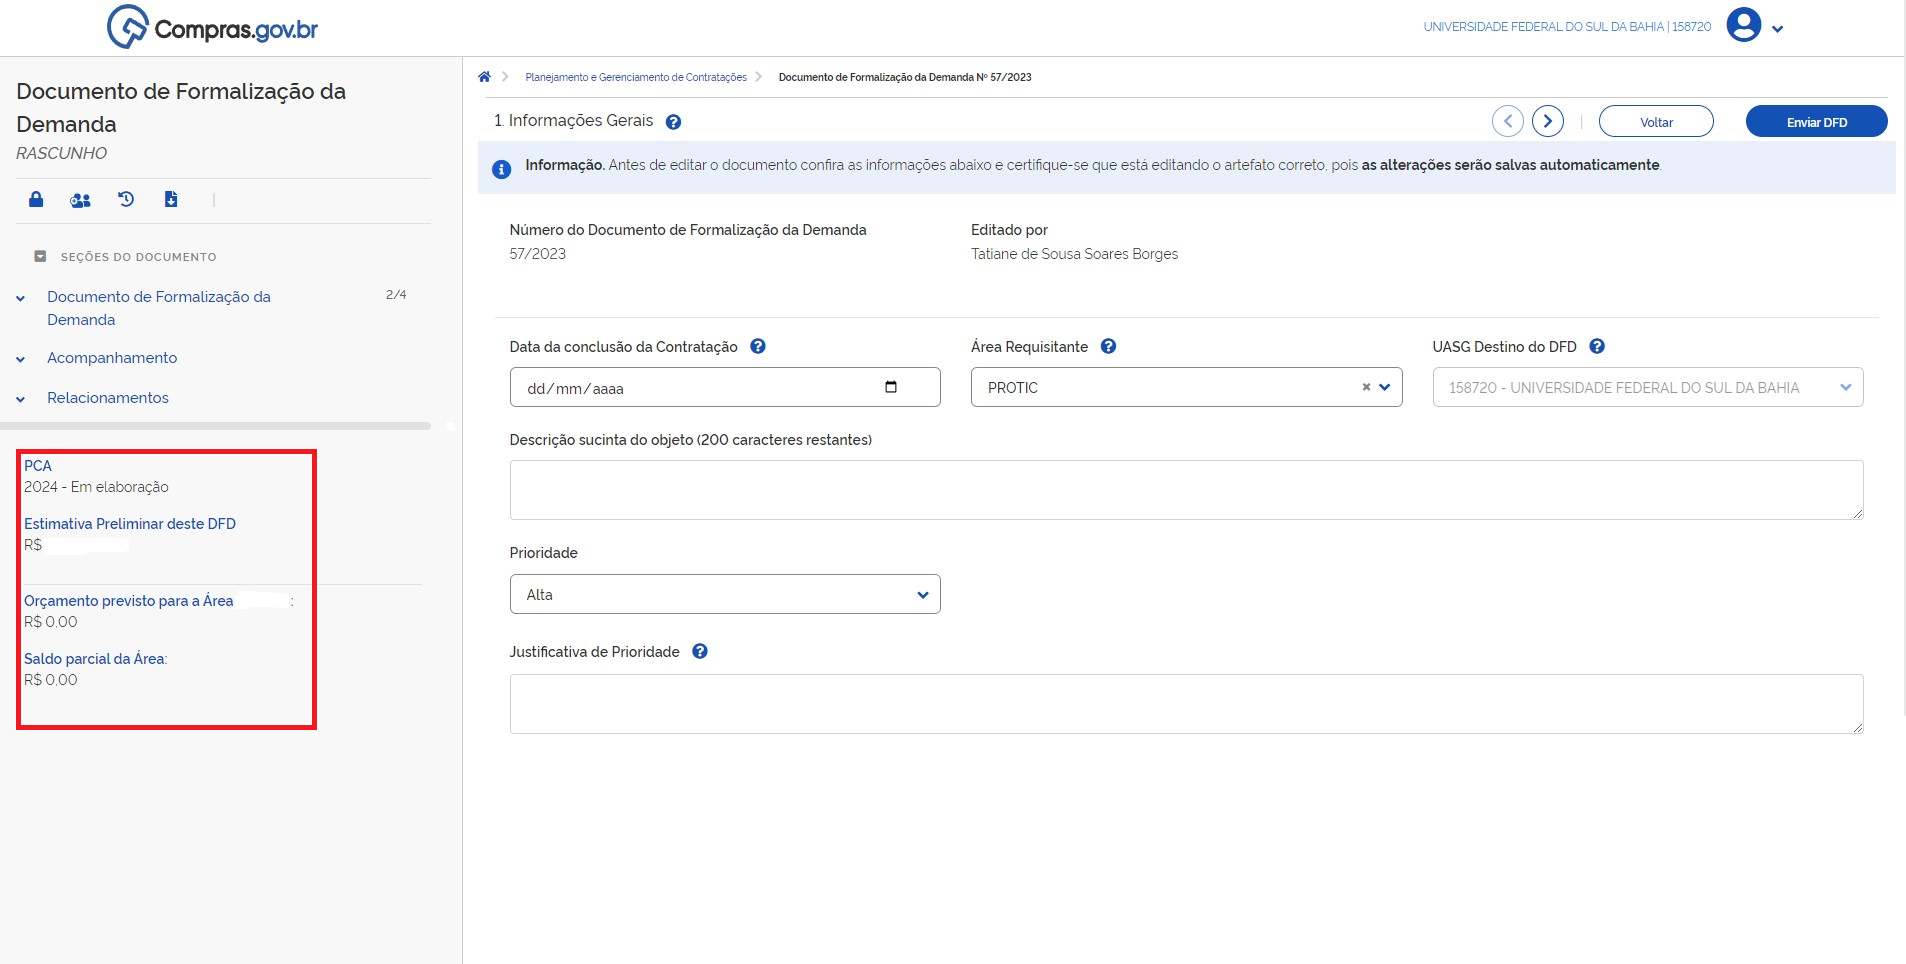Expand the Relacionamentos section
Screen dimensions: 1906x964
click(x=108, y=398)
